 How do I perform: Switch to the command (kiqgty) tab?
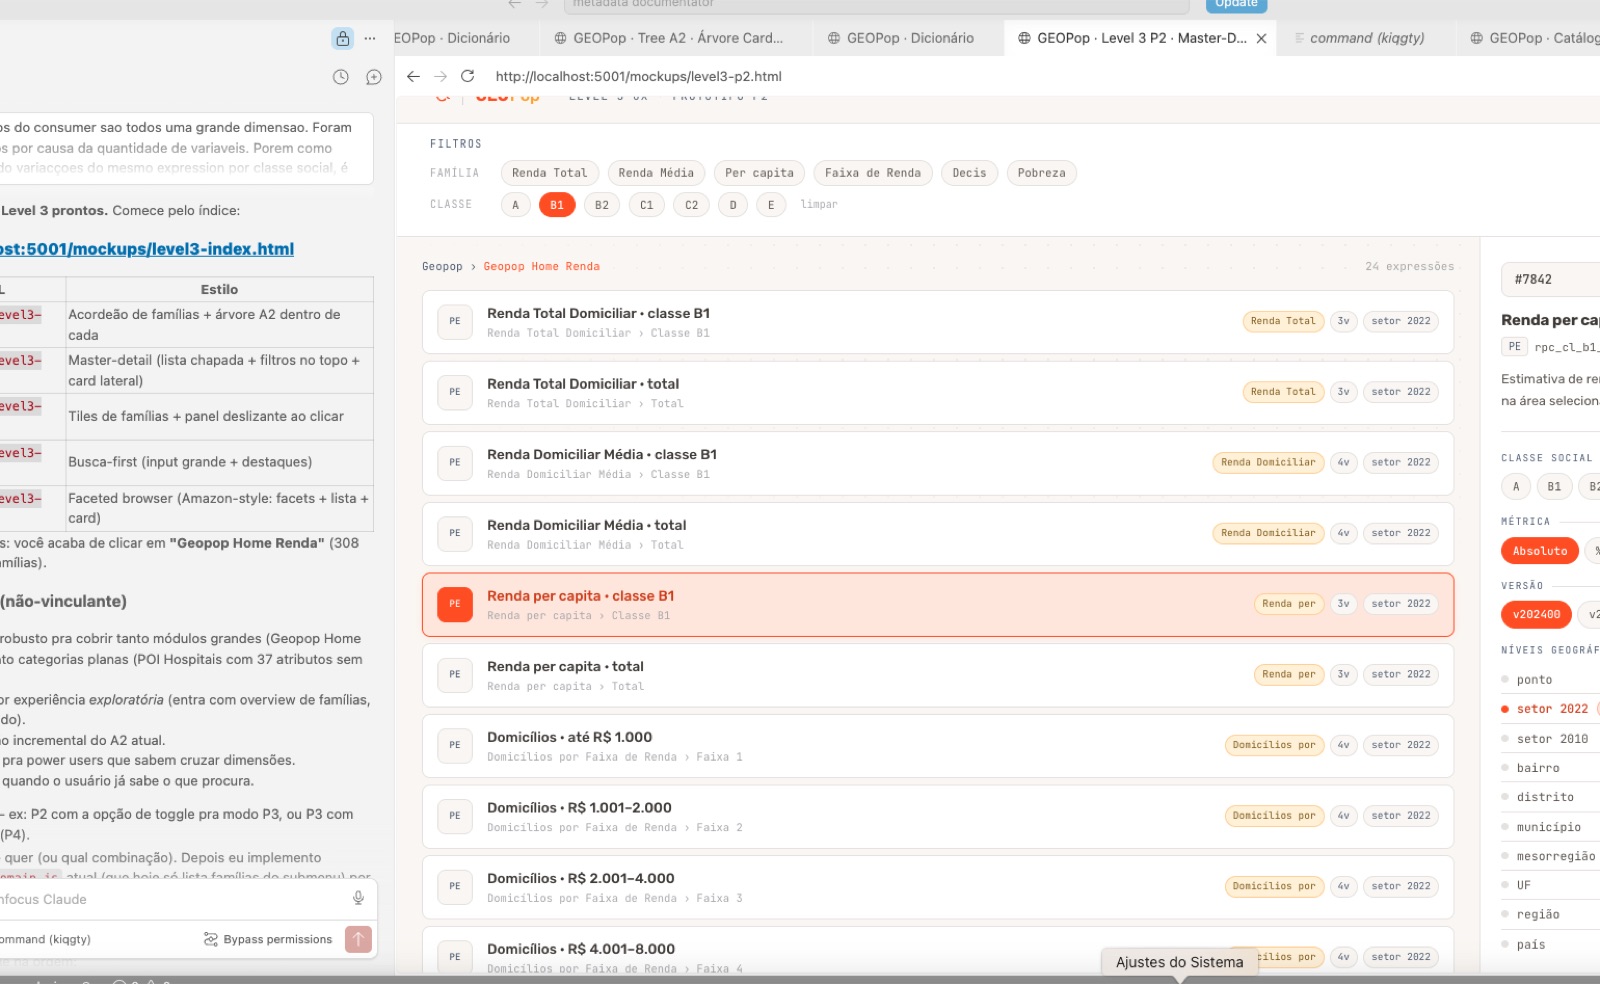(1366, 38)
